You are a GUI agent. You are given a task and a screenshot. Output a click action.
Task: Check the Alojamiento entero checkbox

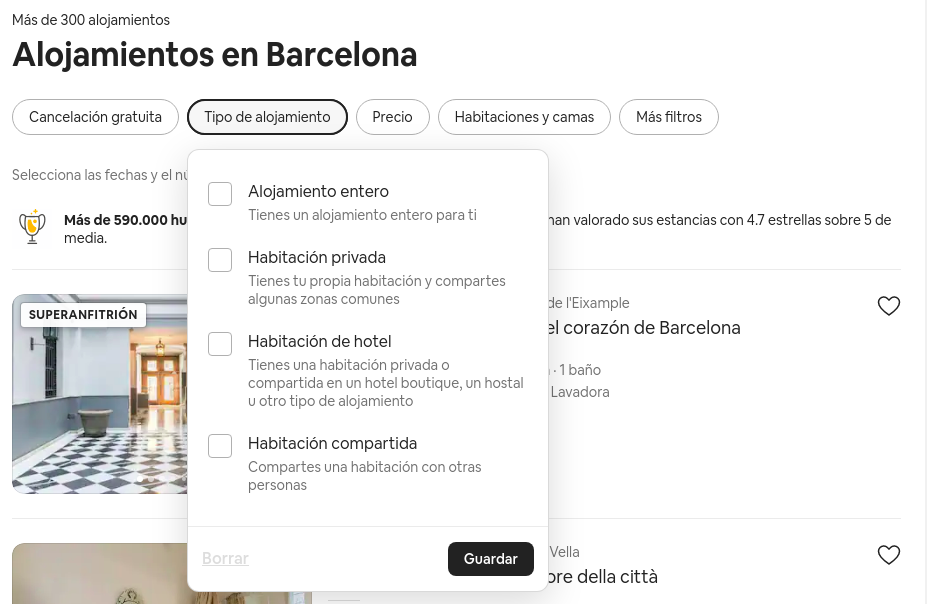220,194
